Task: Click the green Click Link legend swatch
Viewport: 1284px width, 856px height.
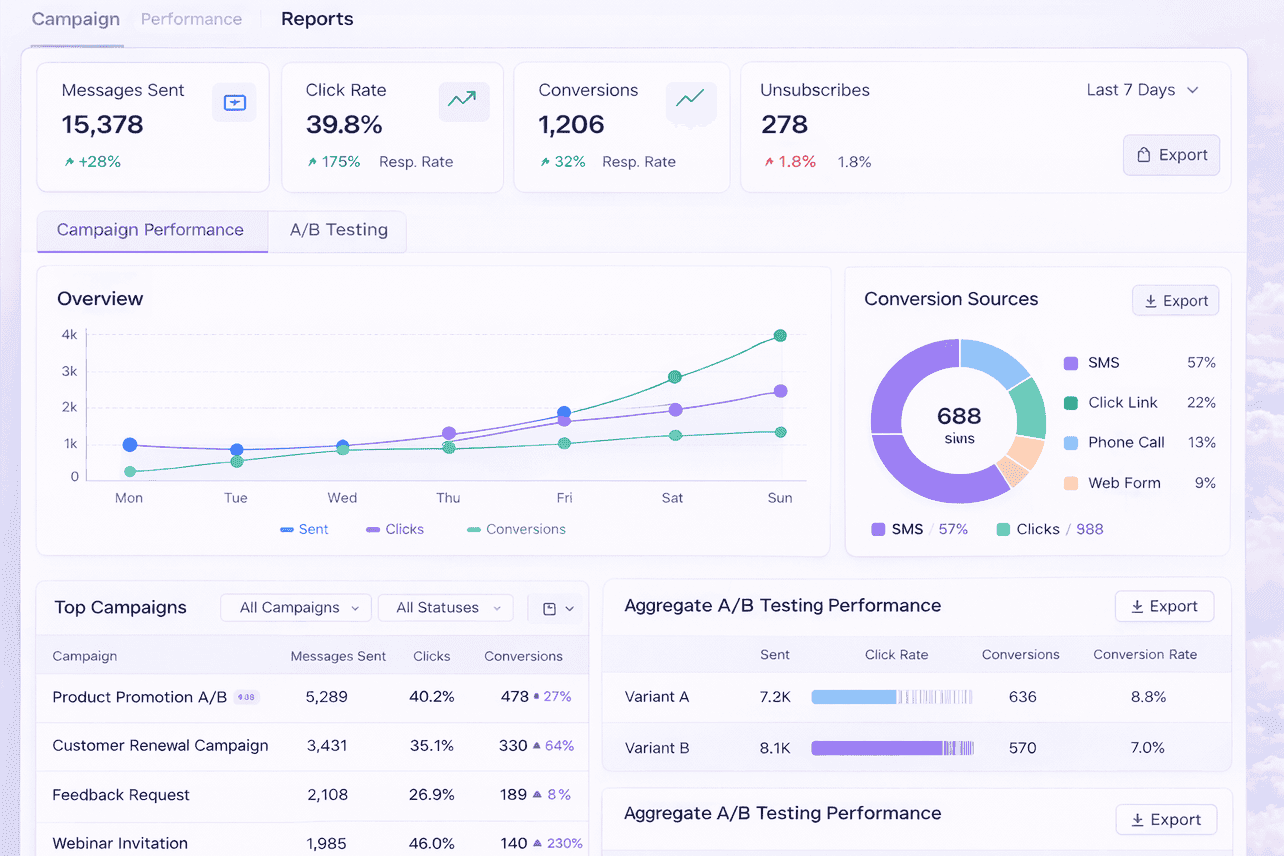Action: [1071, 403]
